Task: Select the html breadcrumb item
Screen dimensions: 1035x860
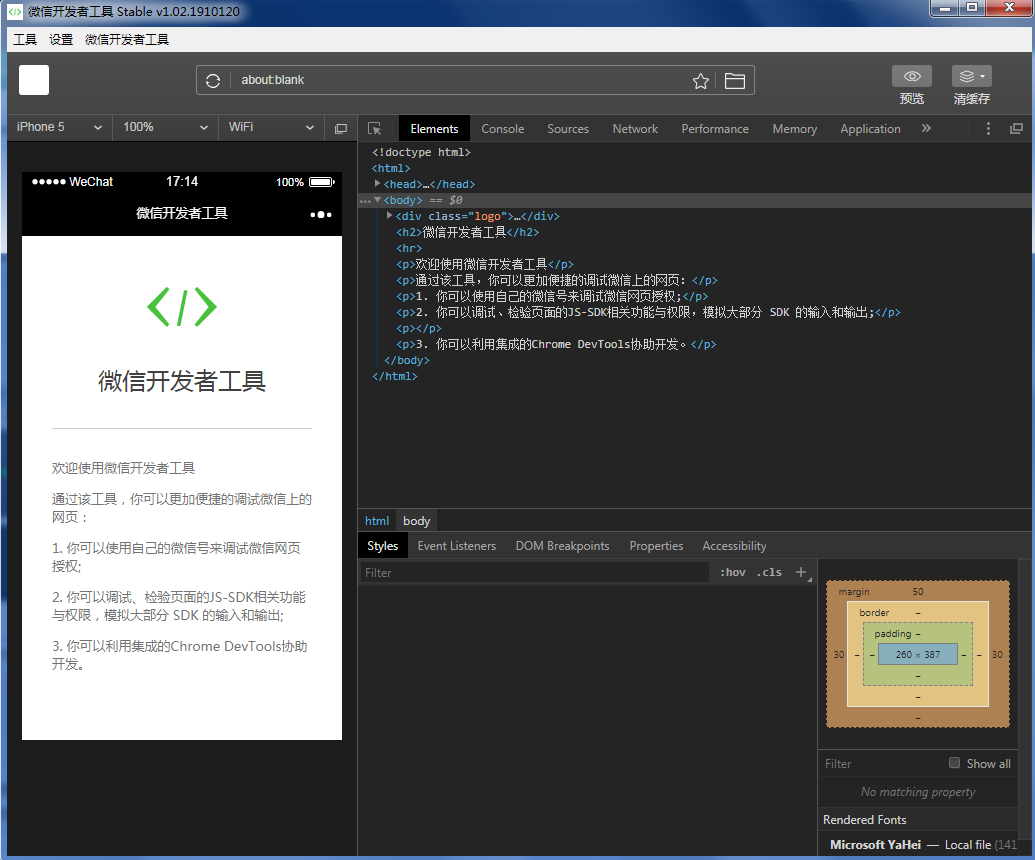Action: pyautogui.click(x=377, y=521)
